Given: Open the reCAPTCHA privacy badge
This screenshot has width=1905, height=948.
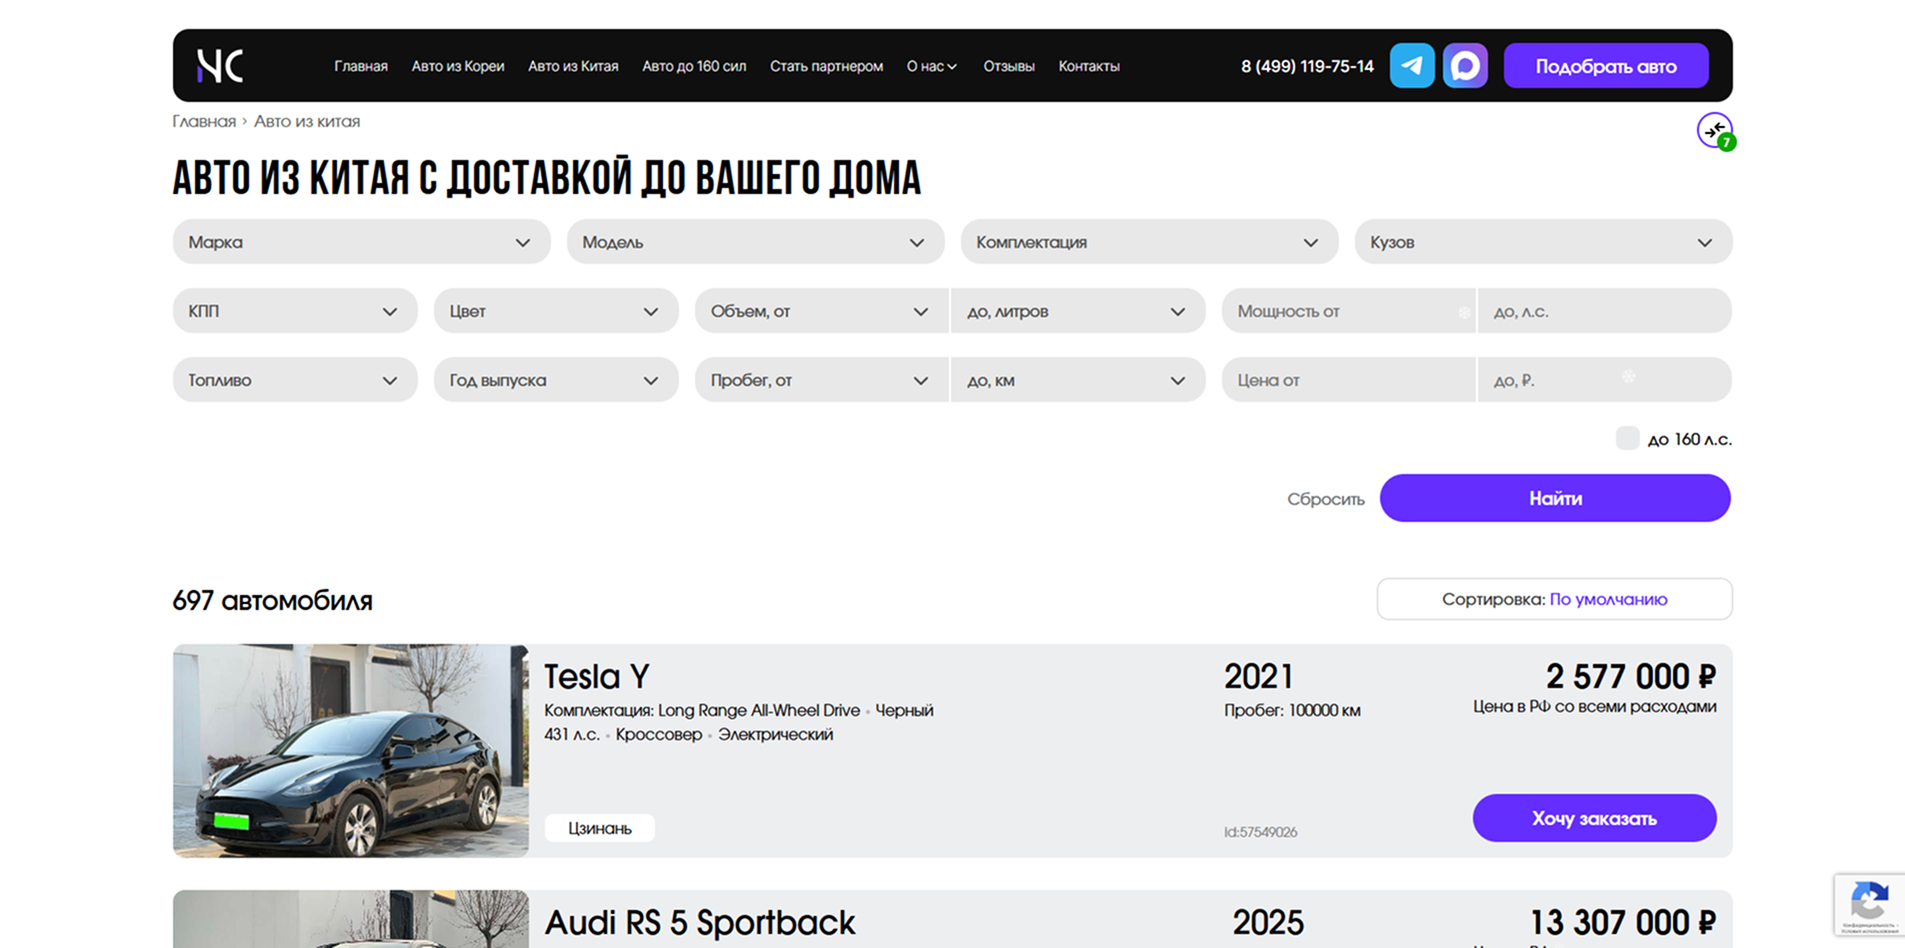Looking at the screenshot, I should (x=1868, y=905).
